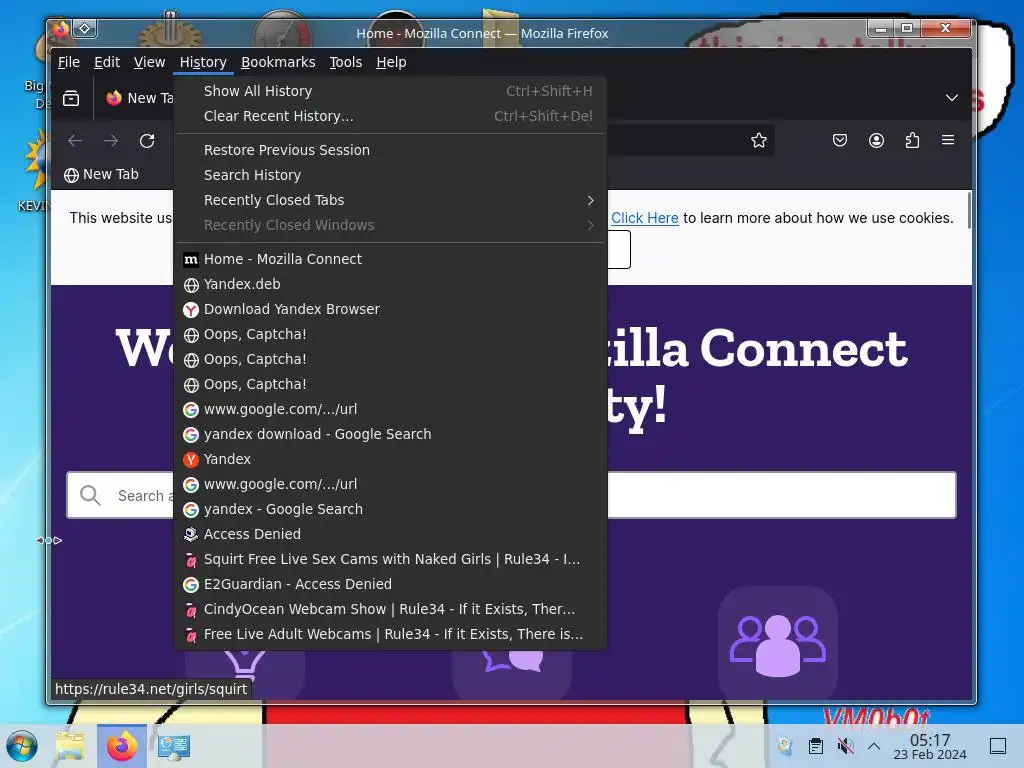The width and height of the screenshot is (1024, 768).
Task: Open Download Yandex Browser history entry
Action: tap(391, 309)
